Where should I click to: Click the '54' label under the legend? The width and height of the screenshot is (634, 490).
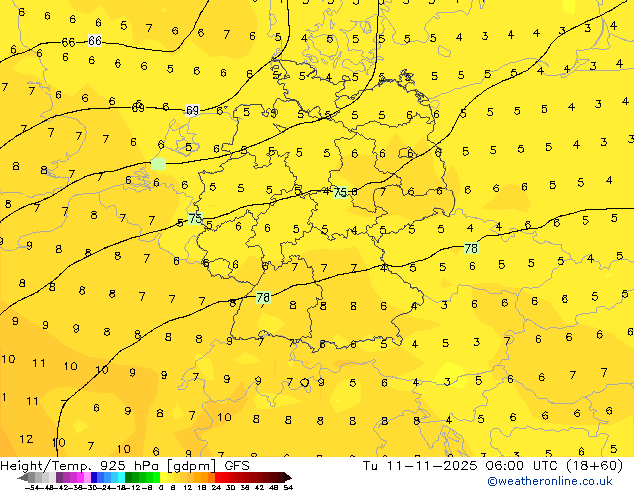pyautogui.click(x=288, y=487)
